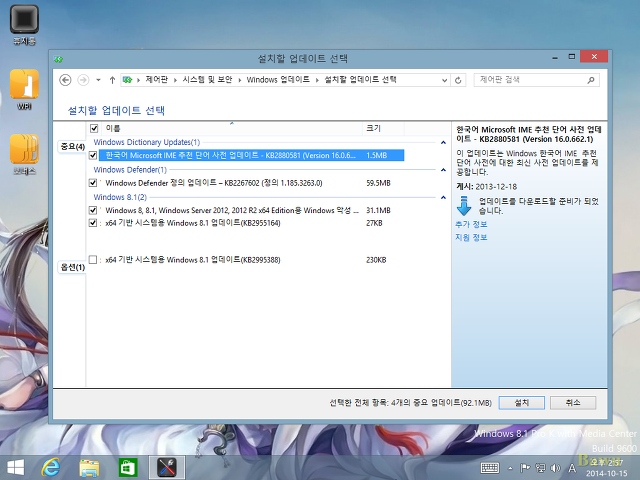Click the 230KB size cell
Image resolution: width=640 pixels, height=480 pixels.
(376, 260)
